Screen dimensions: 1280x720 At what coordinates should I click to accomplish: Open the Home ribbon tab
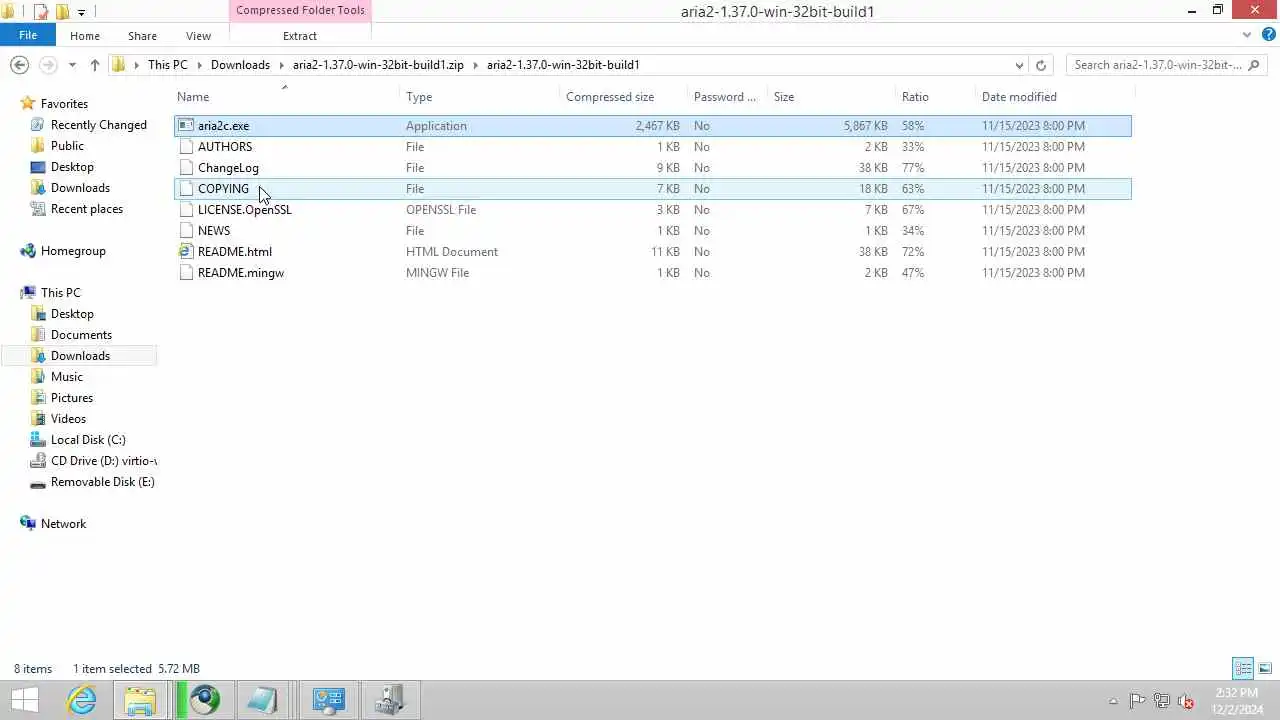(x=85, y=36)
